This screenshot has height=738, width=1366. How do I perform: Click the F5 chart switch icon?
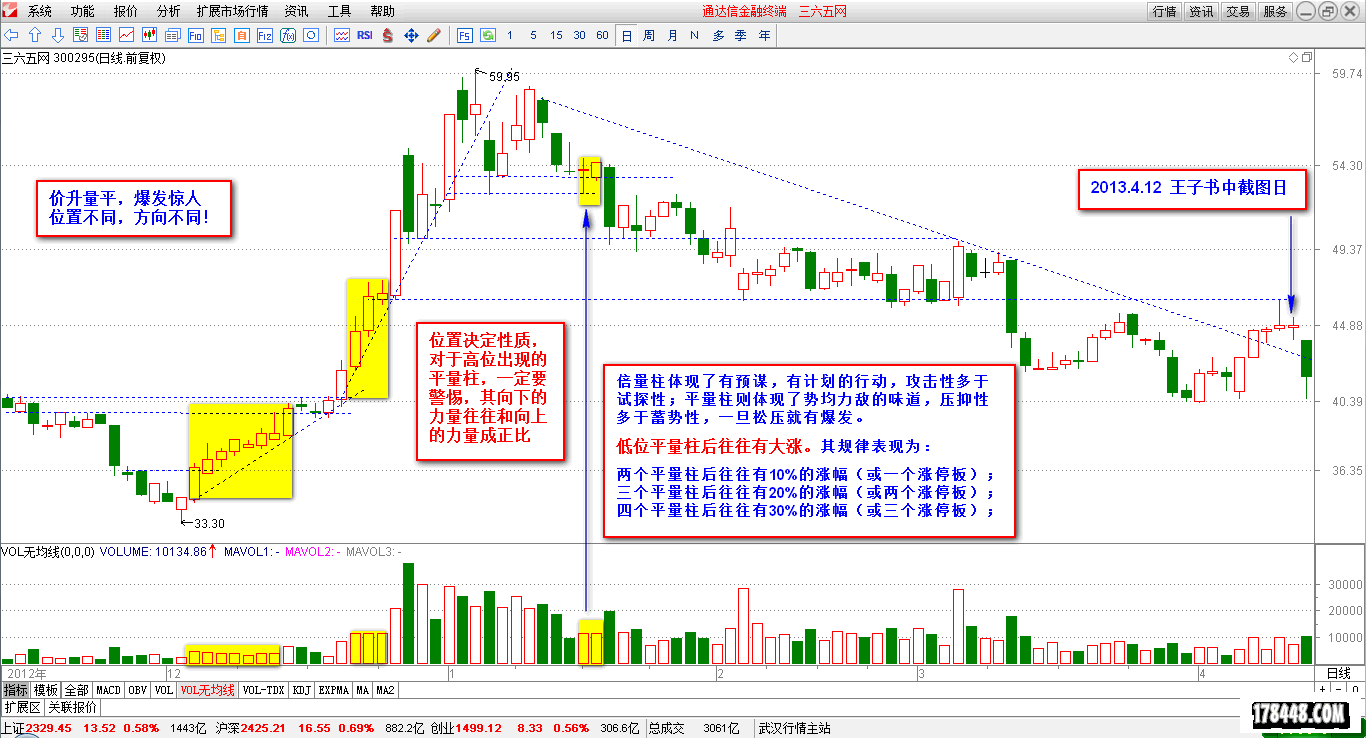tap(465, 35)
